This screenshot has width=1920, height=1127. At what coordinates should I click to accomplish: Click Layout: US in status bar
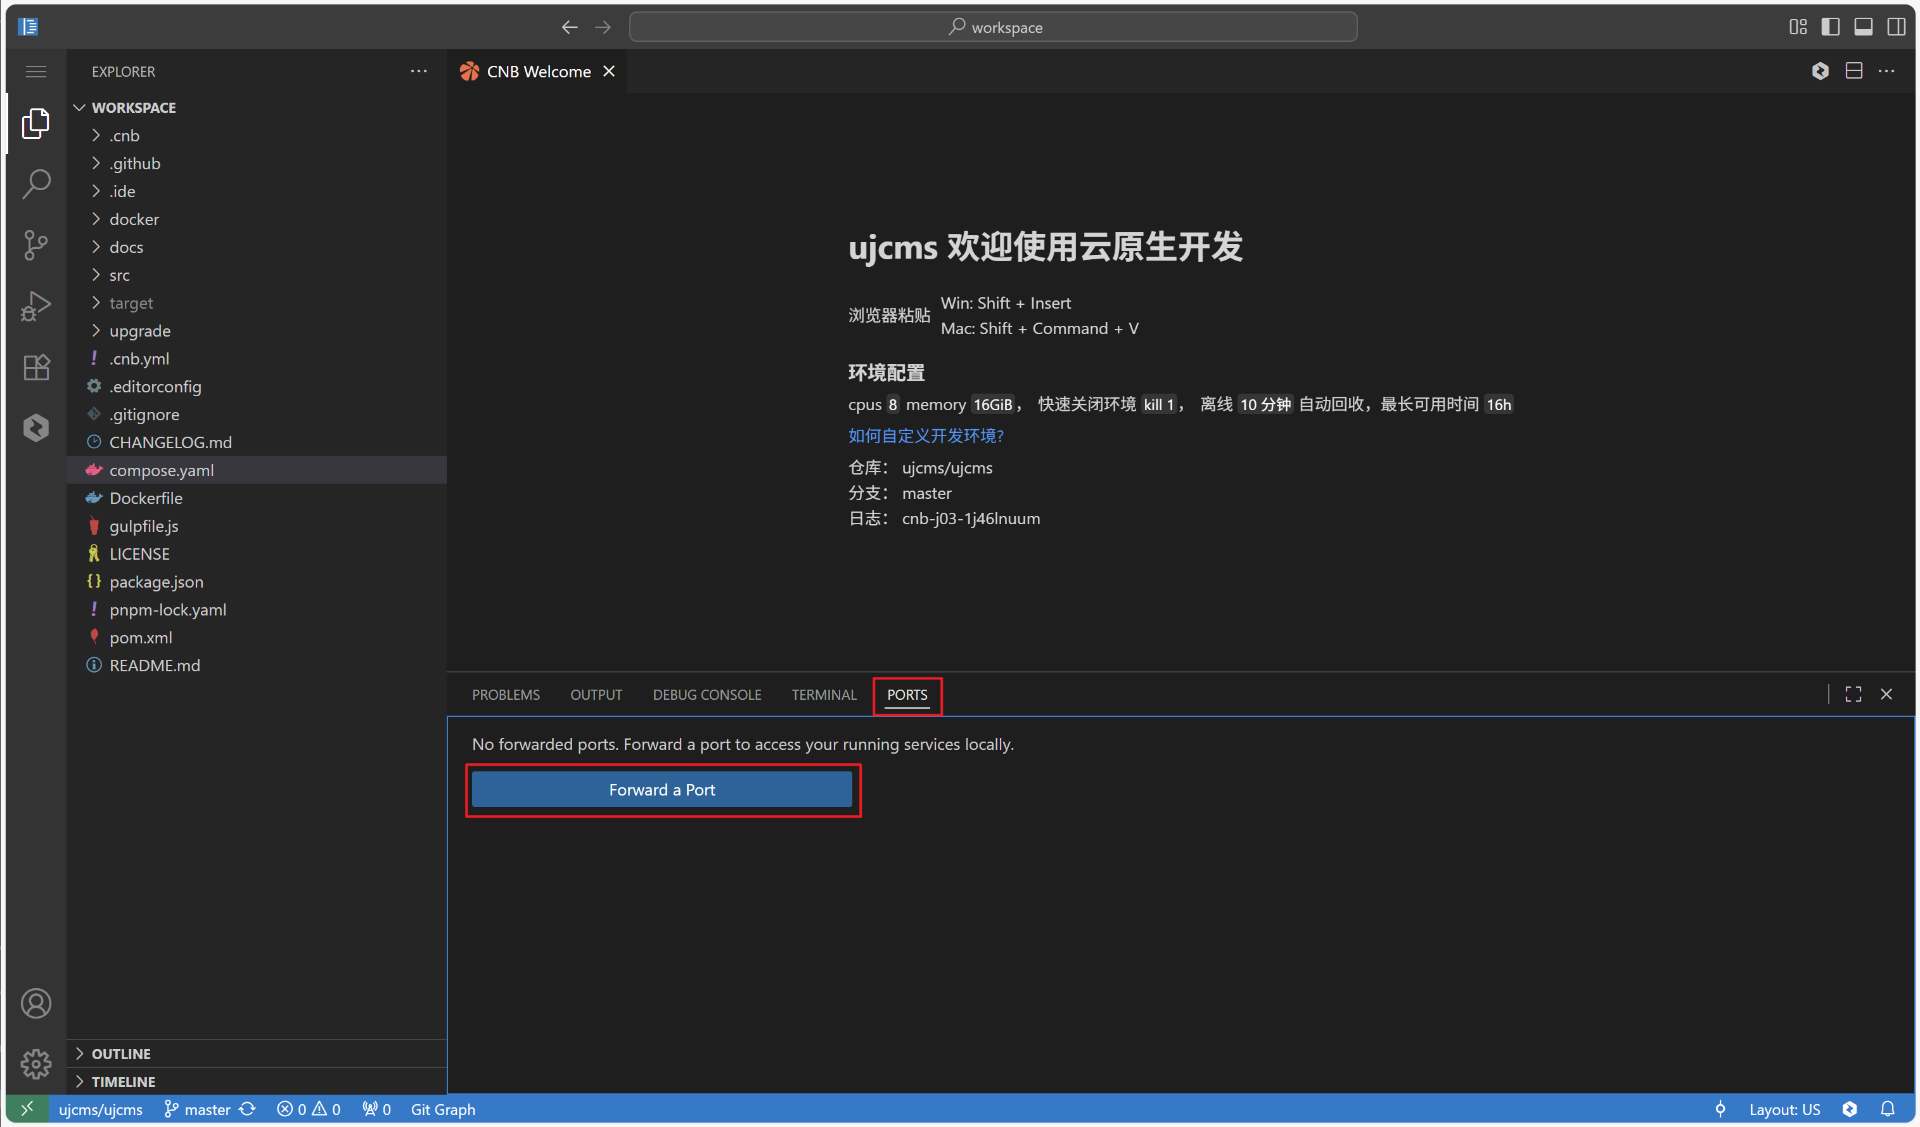click(1785, 1109)
